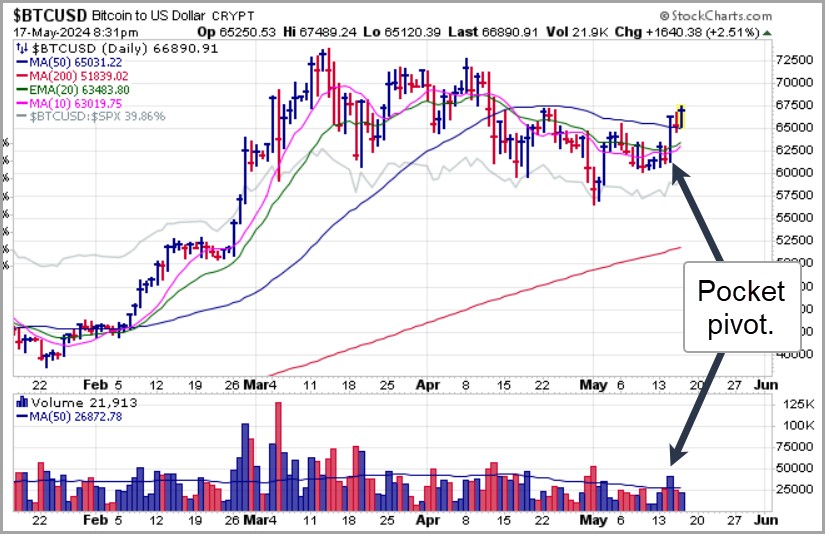Click the red line swatch for MA(200)

click(x=22, y=76)
